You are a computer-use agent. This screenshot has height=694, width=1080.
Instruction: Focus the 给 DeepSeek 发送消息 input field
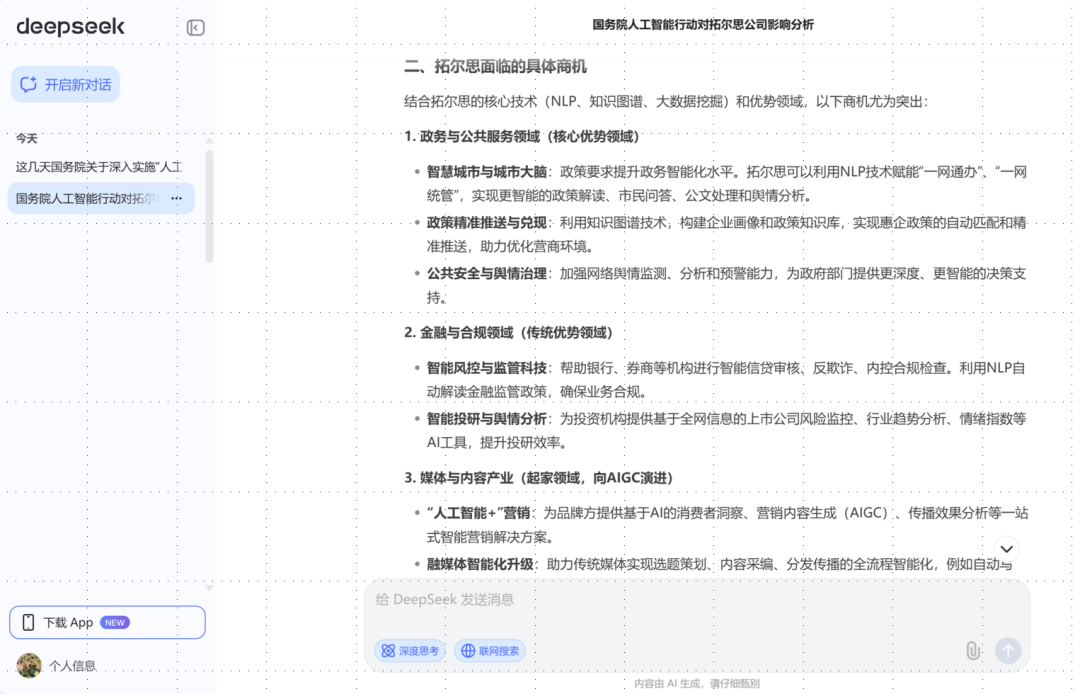click(x=696, y=600)
